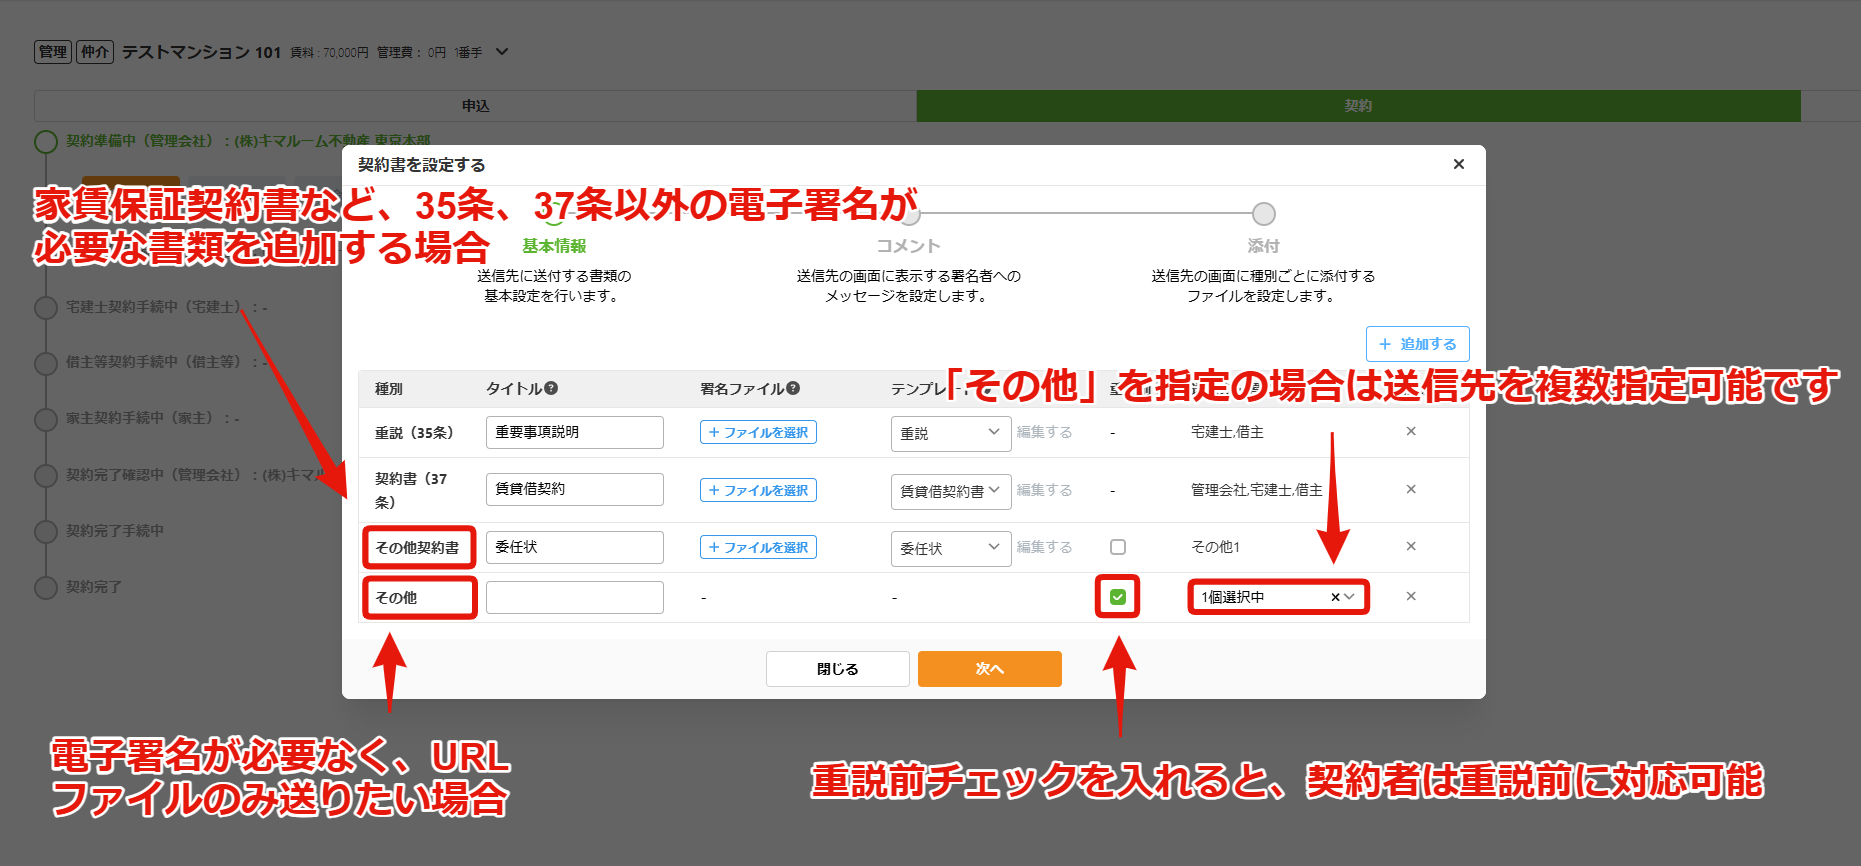This screenshot has width=1861, height=866.
Task: Click the help icon next to 署名ファイル
Action: pos(793,388)
